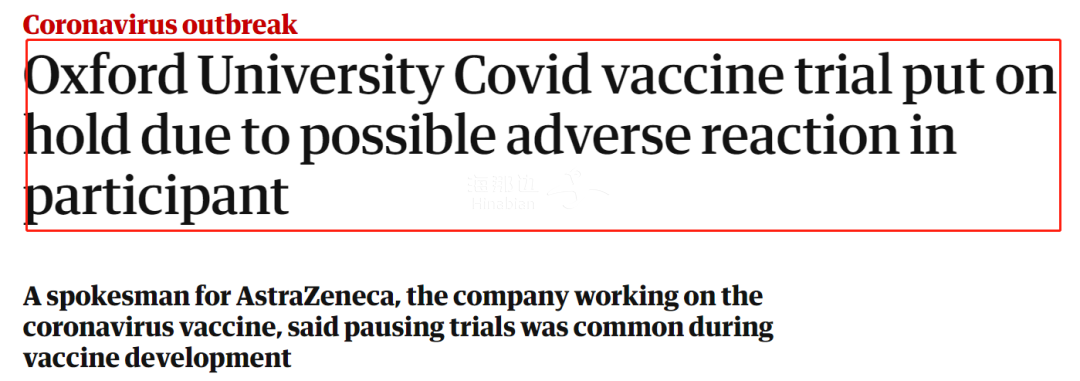
Task: Click the Hinabian watermark logo
Action: 537,193
